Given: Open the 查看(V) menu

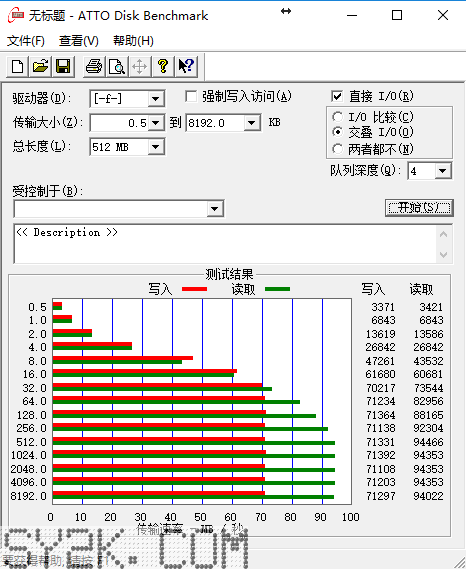Looking at the screenshot, I should (79, 41).
